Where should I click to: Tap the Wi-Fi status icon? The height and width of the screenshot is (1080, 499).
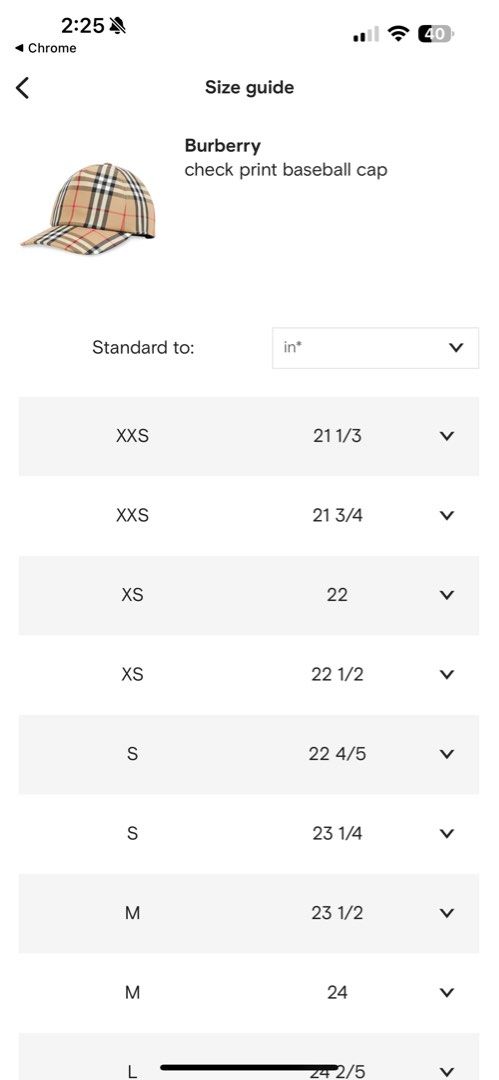pyautogui.click(x=398, y=33)
